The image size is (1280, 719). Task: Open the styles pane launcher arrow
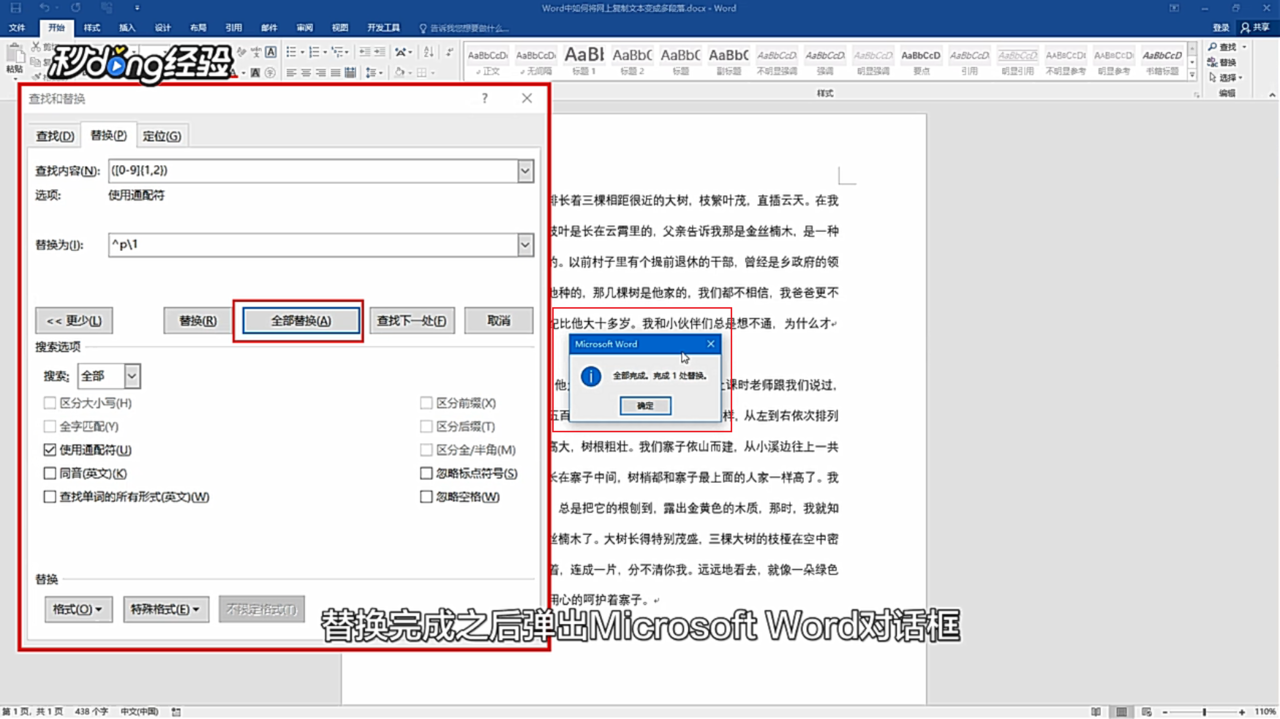point(1197,94)
